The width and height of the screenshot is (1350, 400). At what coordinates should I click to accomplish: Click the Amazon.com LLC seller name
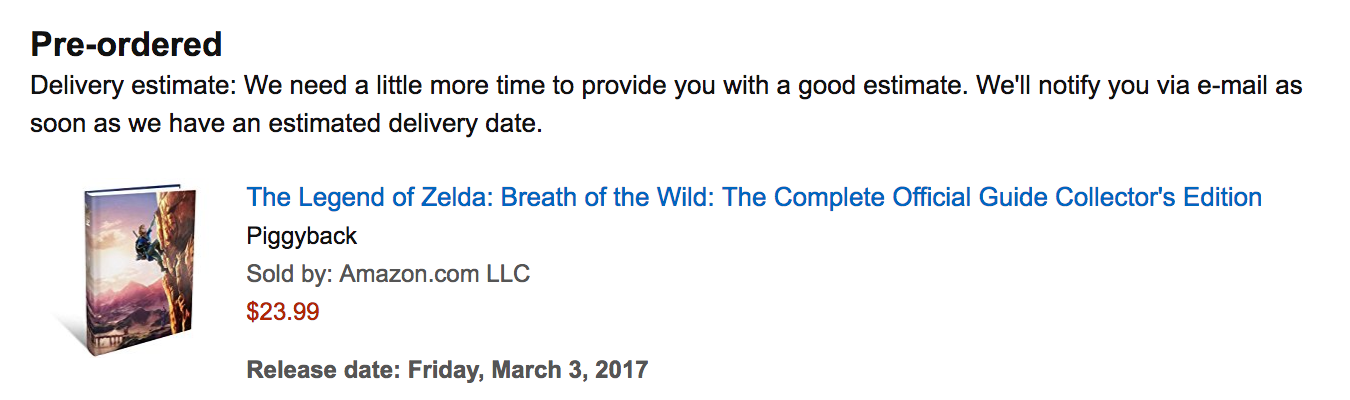pyautogui.click(x=434, y=274)
